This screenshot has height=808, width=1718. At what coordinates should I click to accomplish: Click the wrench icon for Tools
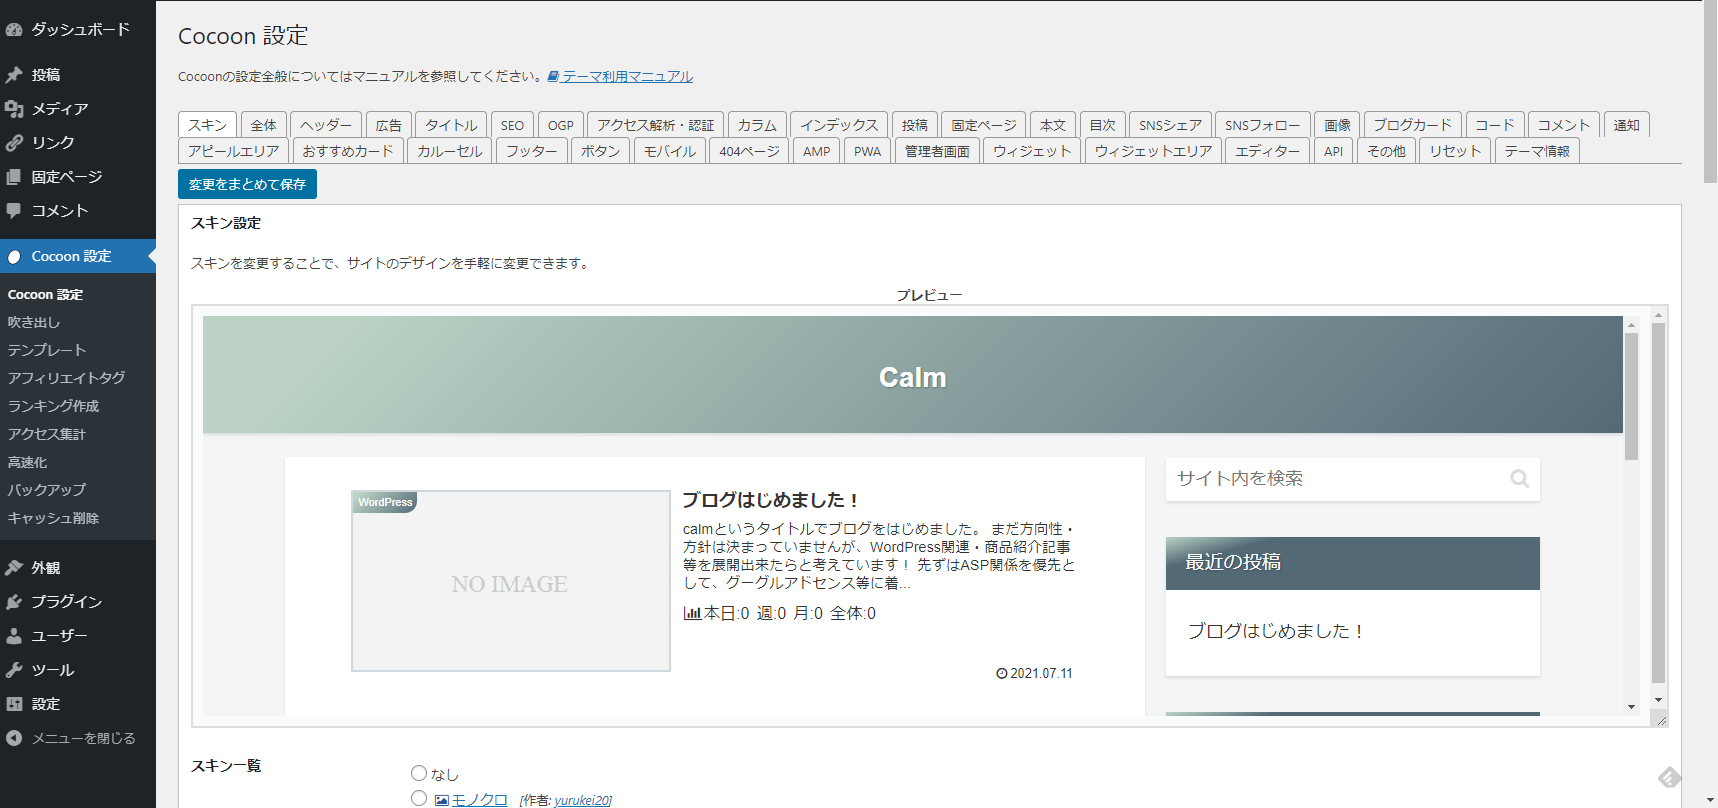point(14,670)
